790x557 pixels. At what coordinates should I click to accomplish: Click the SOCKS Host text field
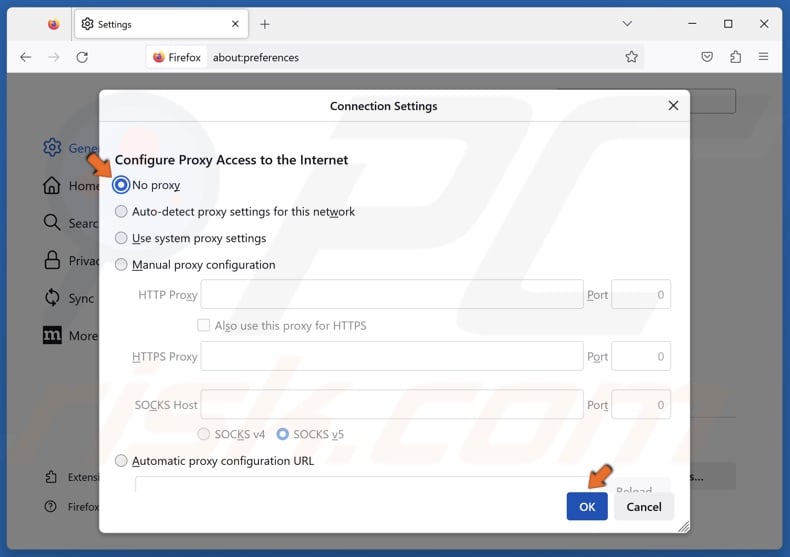pos(392,404)
